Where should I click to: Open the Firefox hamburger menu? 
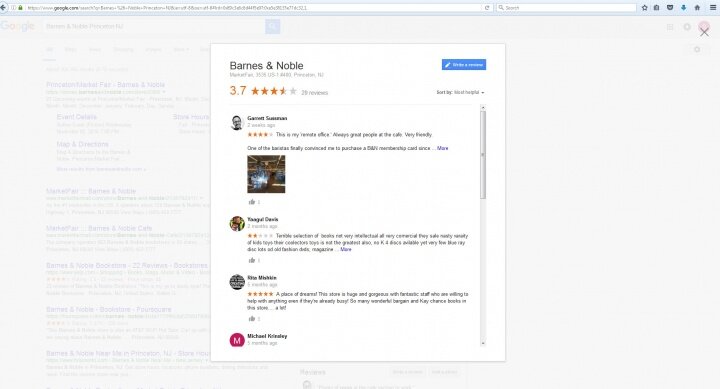coord(713,8)
